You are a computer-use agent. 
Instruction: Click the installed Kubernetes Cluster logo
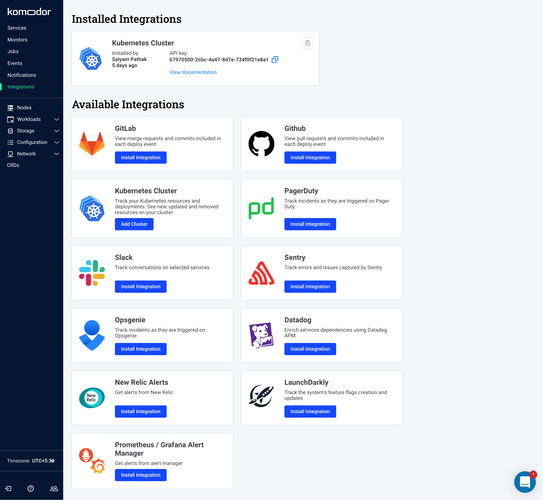[90, 59]
